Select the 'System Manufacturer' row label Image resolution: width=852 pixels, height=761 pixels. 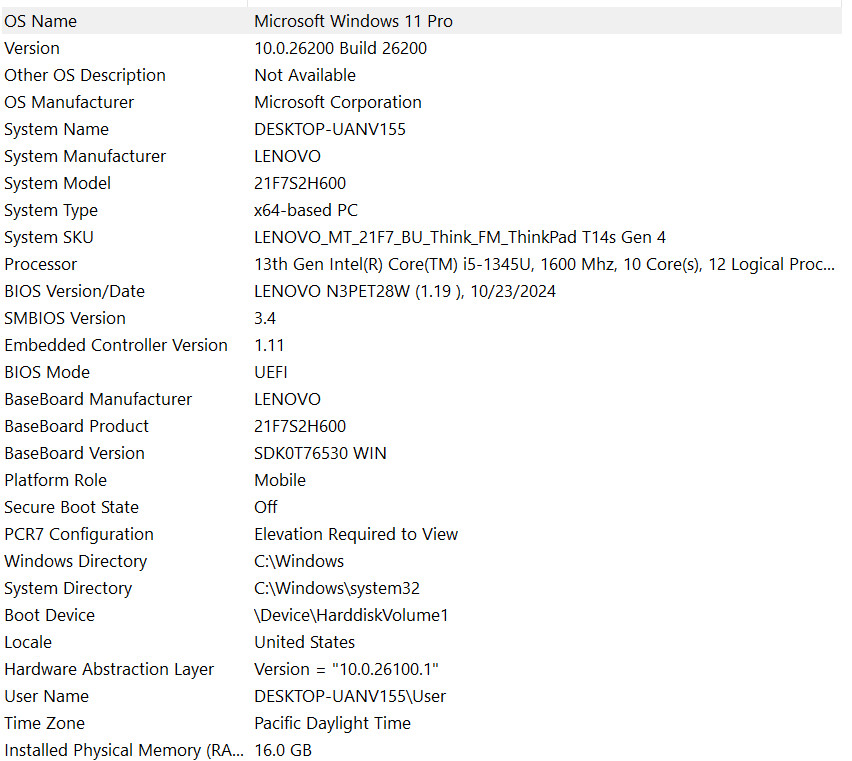[x=85, y=156]
